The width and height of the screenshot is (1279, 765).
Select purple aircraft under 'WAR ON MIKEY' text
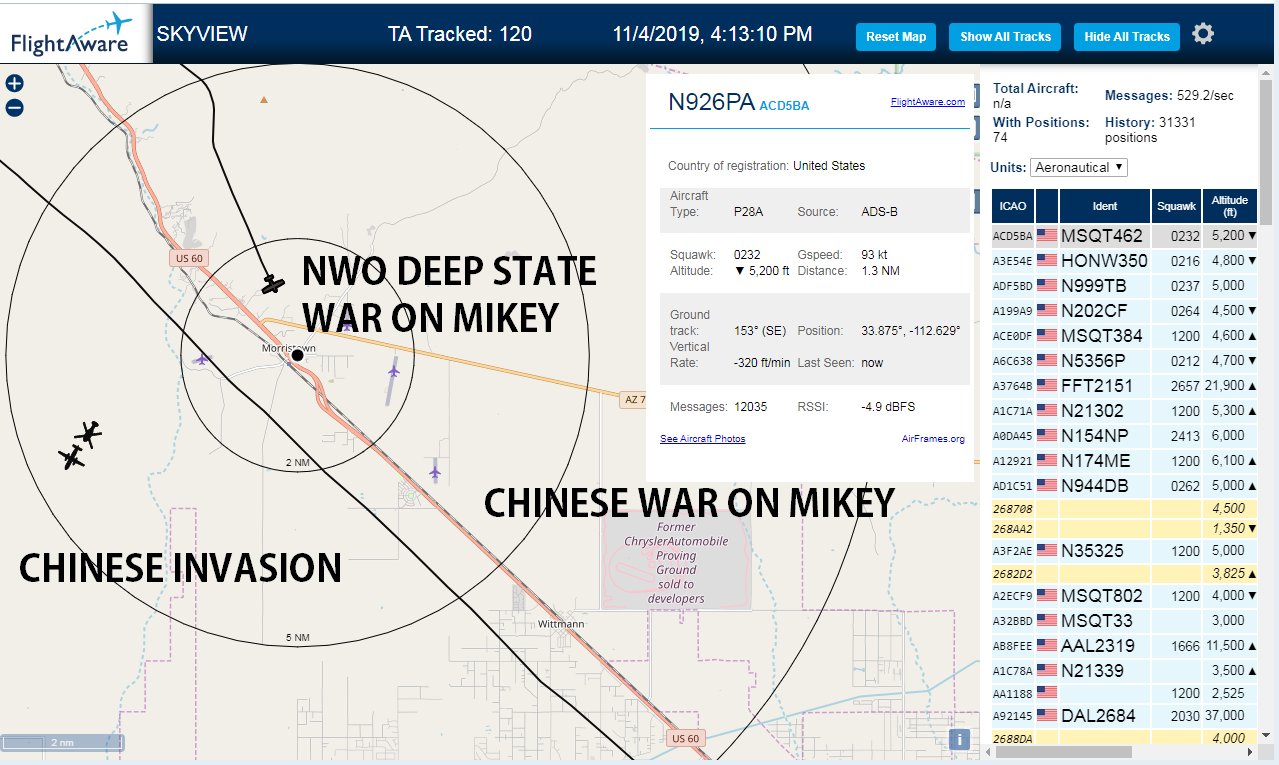click(346, 325)
